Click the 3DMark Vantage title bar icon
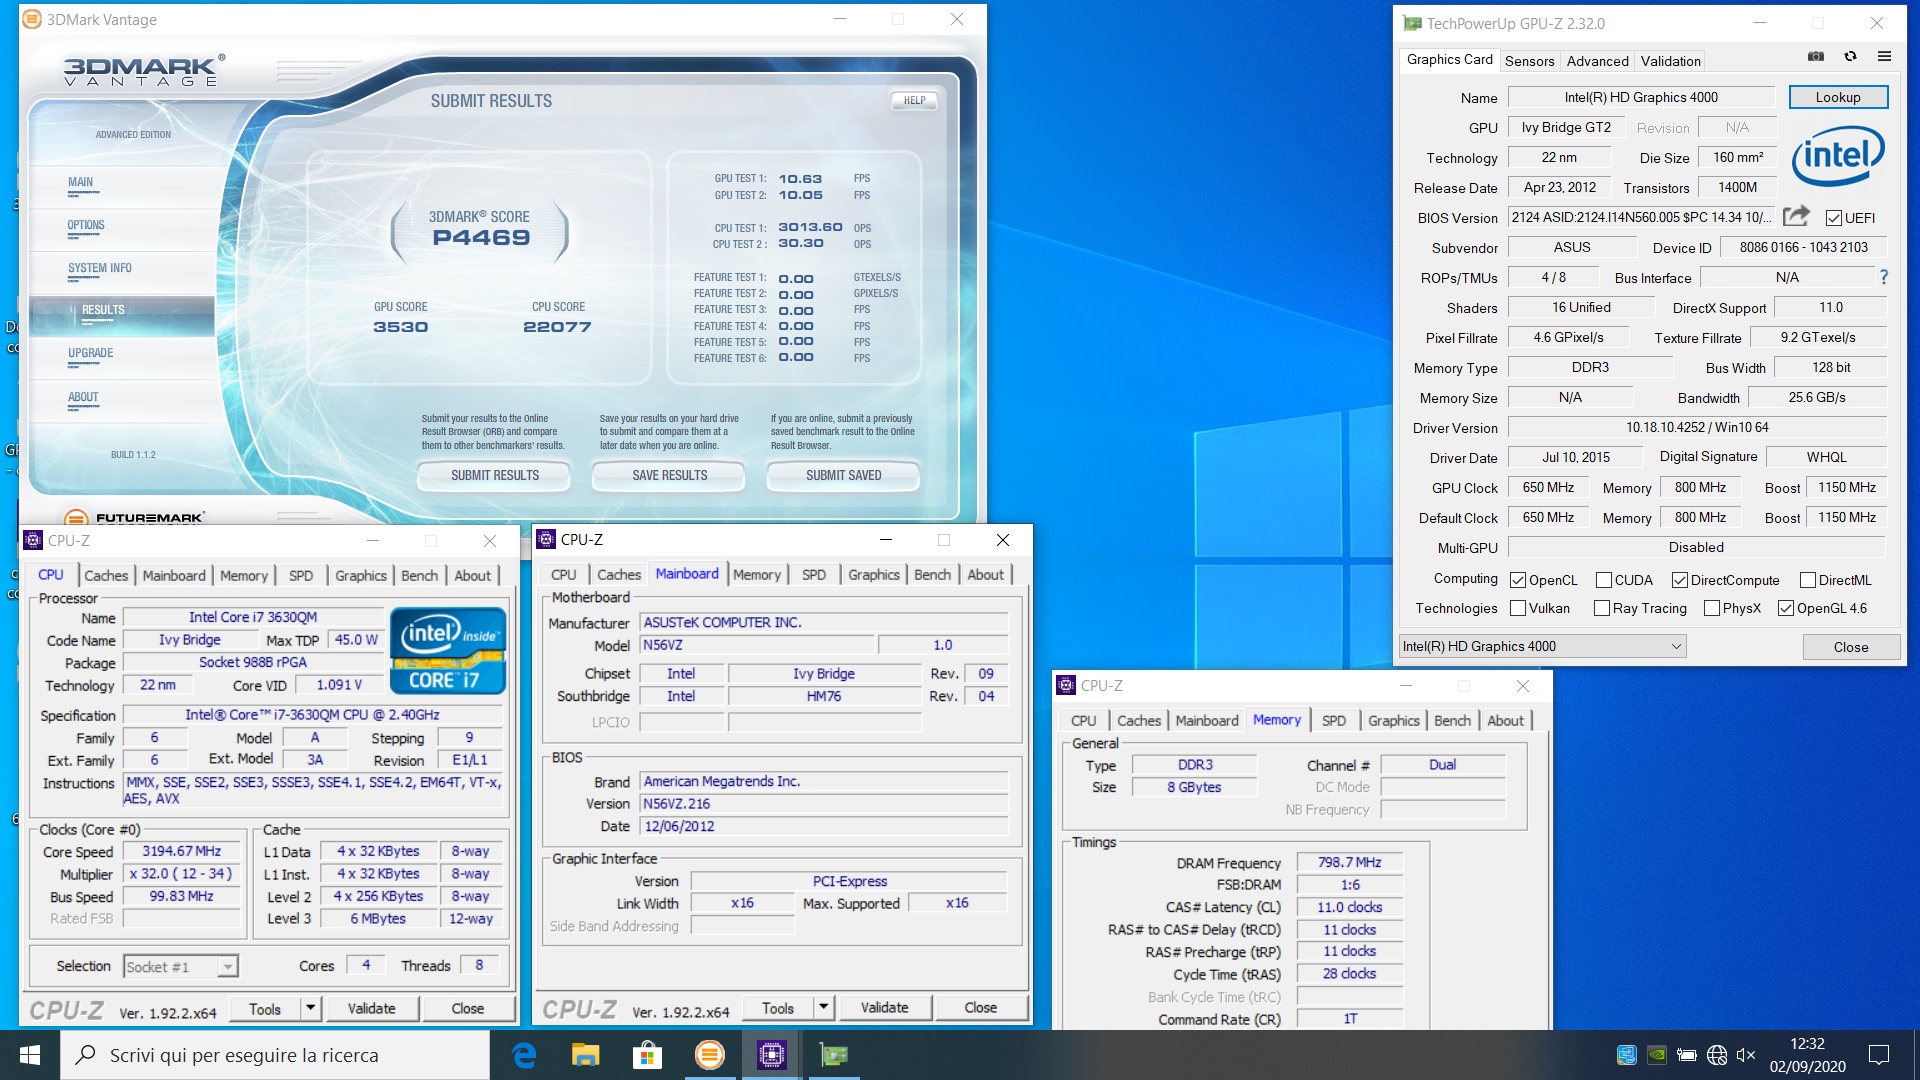 [x=32, y=19]
